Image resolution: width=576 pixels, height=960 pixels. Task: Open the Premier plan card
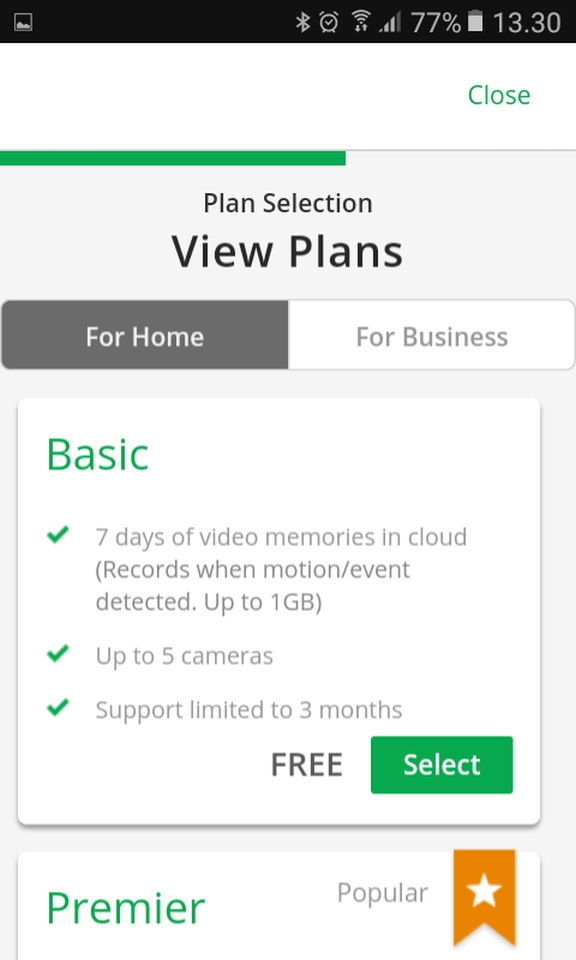(279, 906)
